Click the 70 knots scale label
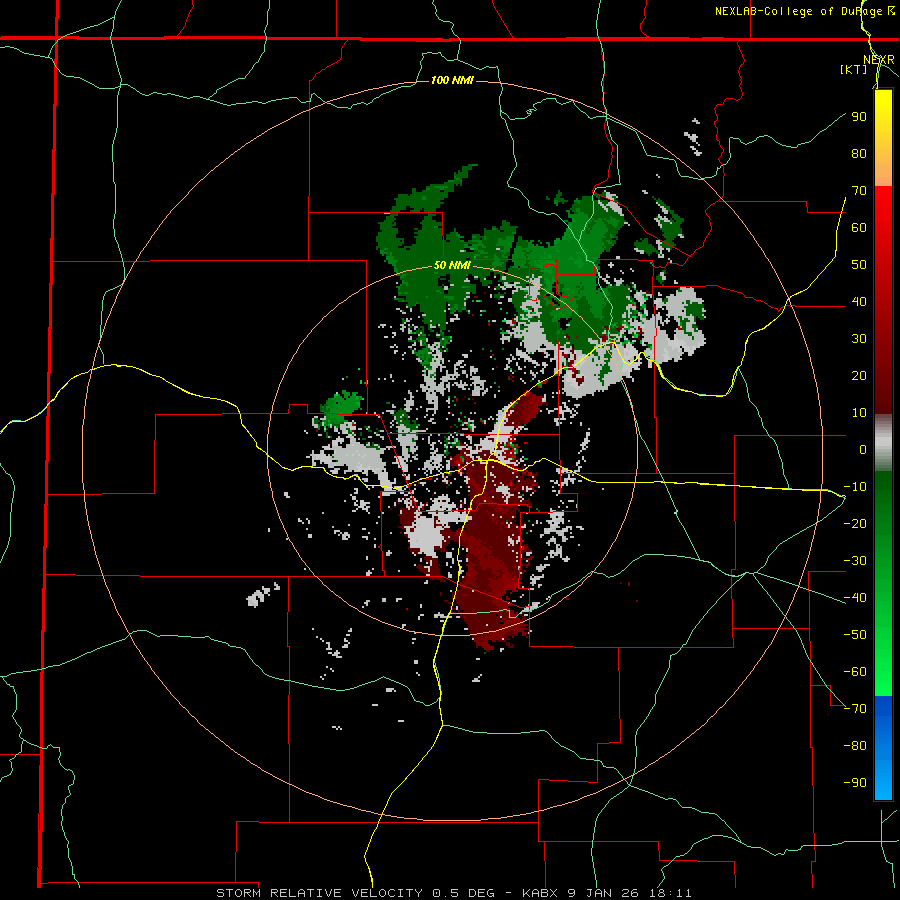Screen dimensions: 900x900 (x=859, y=191)
